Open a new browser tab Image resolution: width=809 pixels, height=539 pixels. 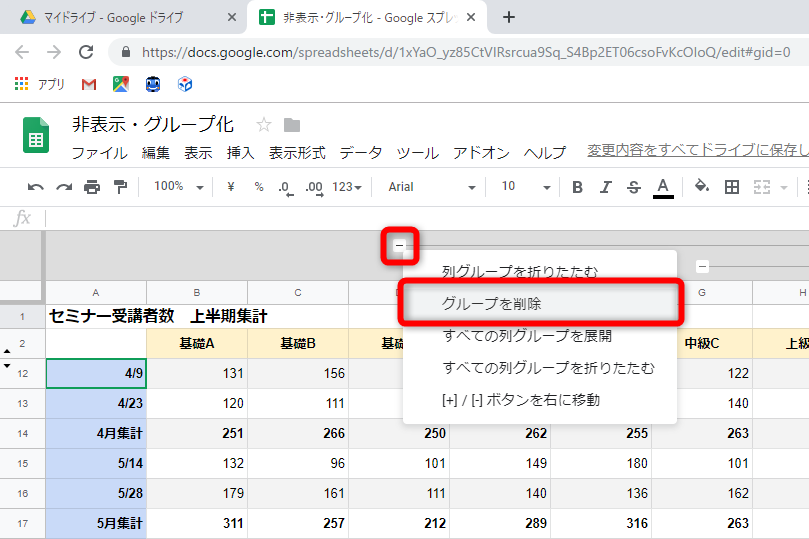pyautogui.click(x=509, y=17)
